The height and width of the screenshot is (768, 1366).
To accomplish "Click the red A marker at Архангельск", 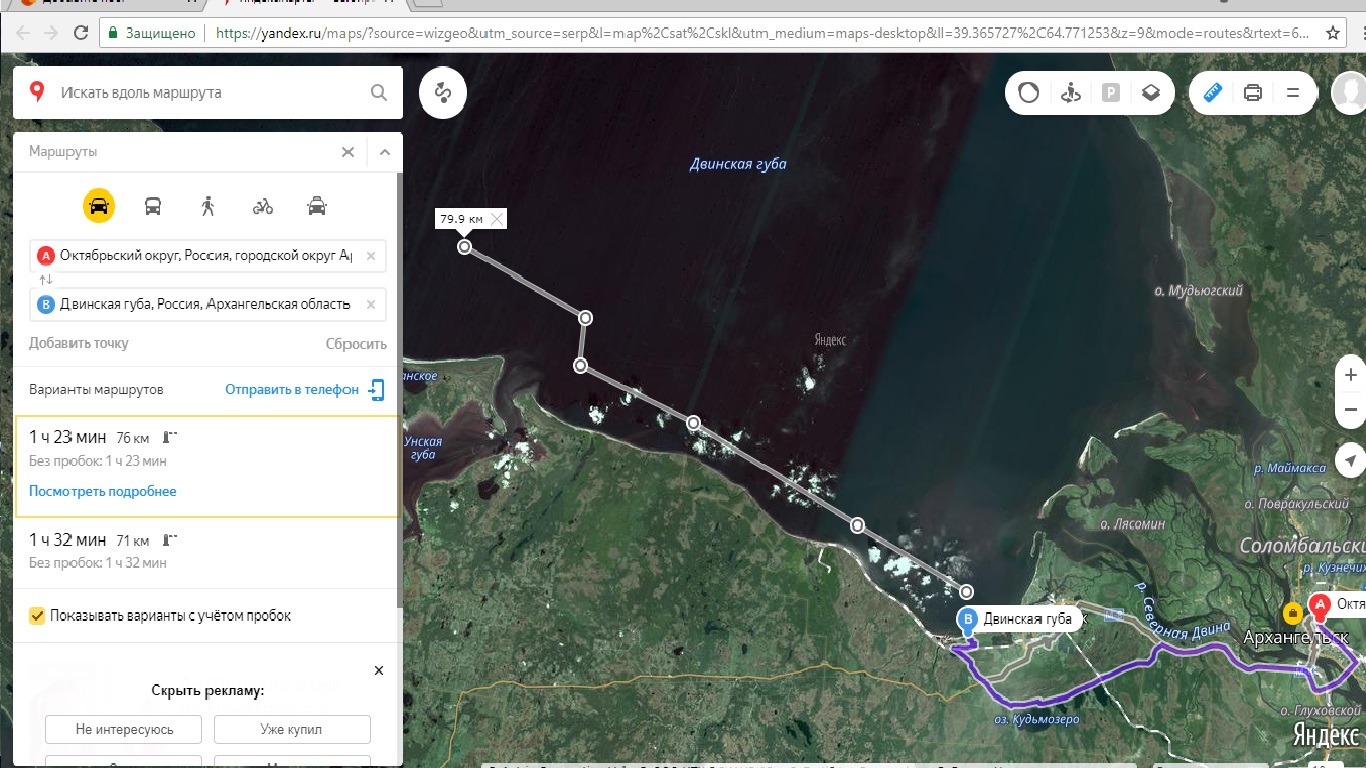I will tap(1320, 606).
